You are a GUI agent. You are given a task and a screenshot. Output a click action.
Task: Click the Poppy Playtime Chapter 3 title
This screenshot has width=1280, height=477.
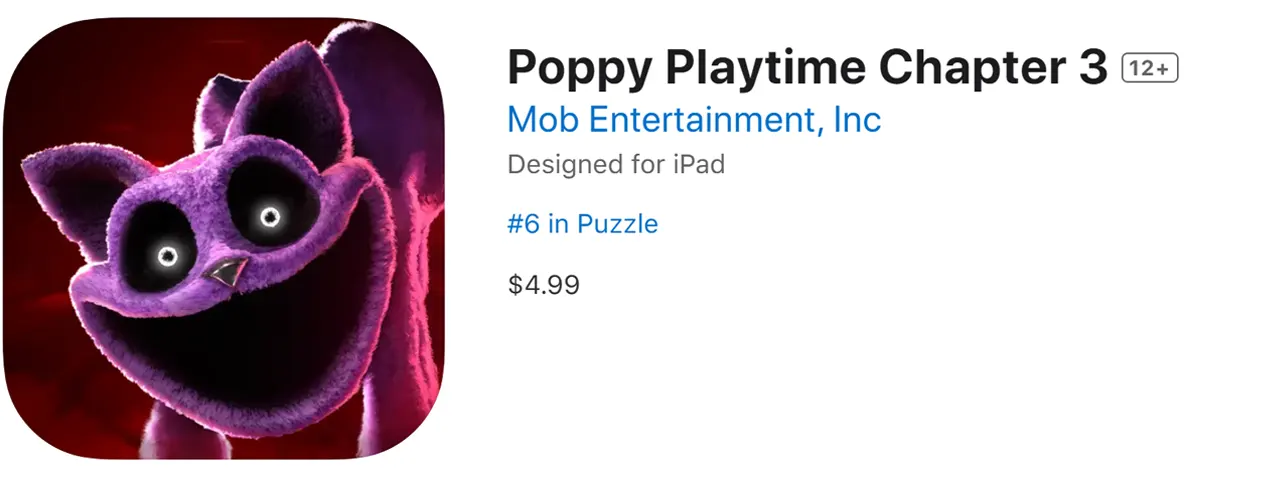tap(808, 69)
